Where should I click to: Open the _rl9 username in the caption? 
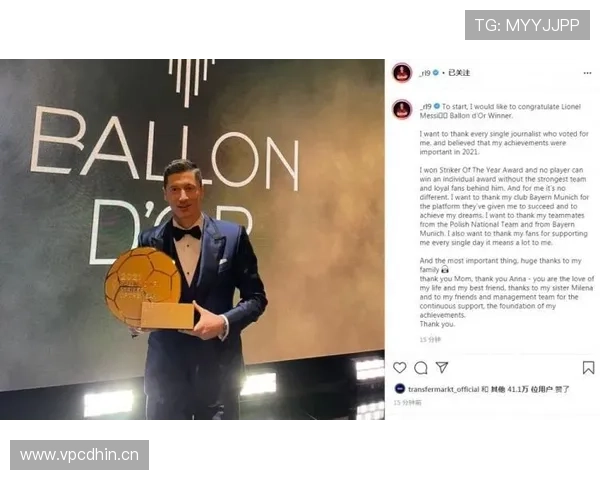[426, 106]
